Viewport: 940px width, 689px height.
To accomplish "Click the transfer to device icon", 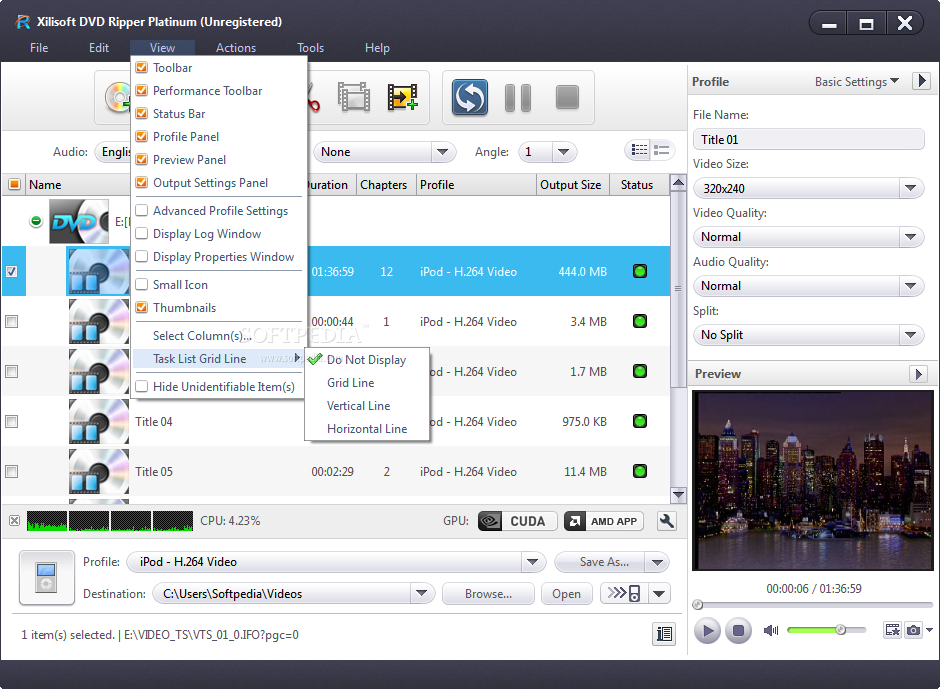I will point(624,594).
